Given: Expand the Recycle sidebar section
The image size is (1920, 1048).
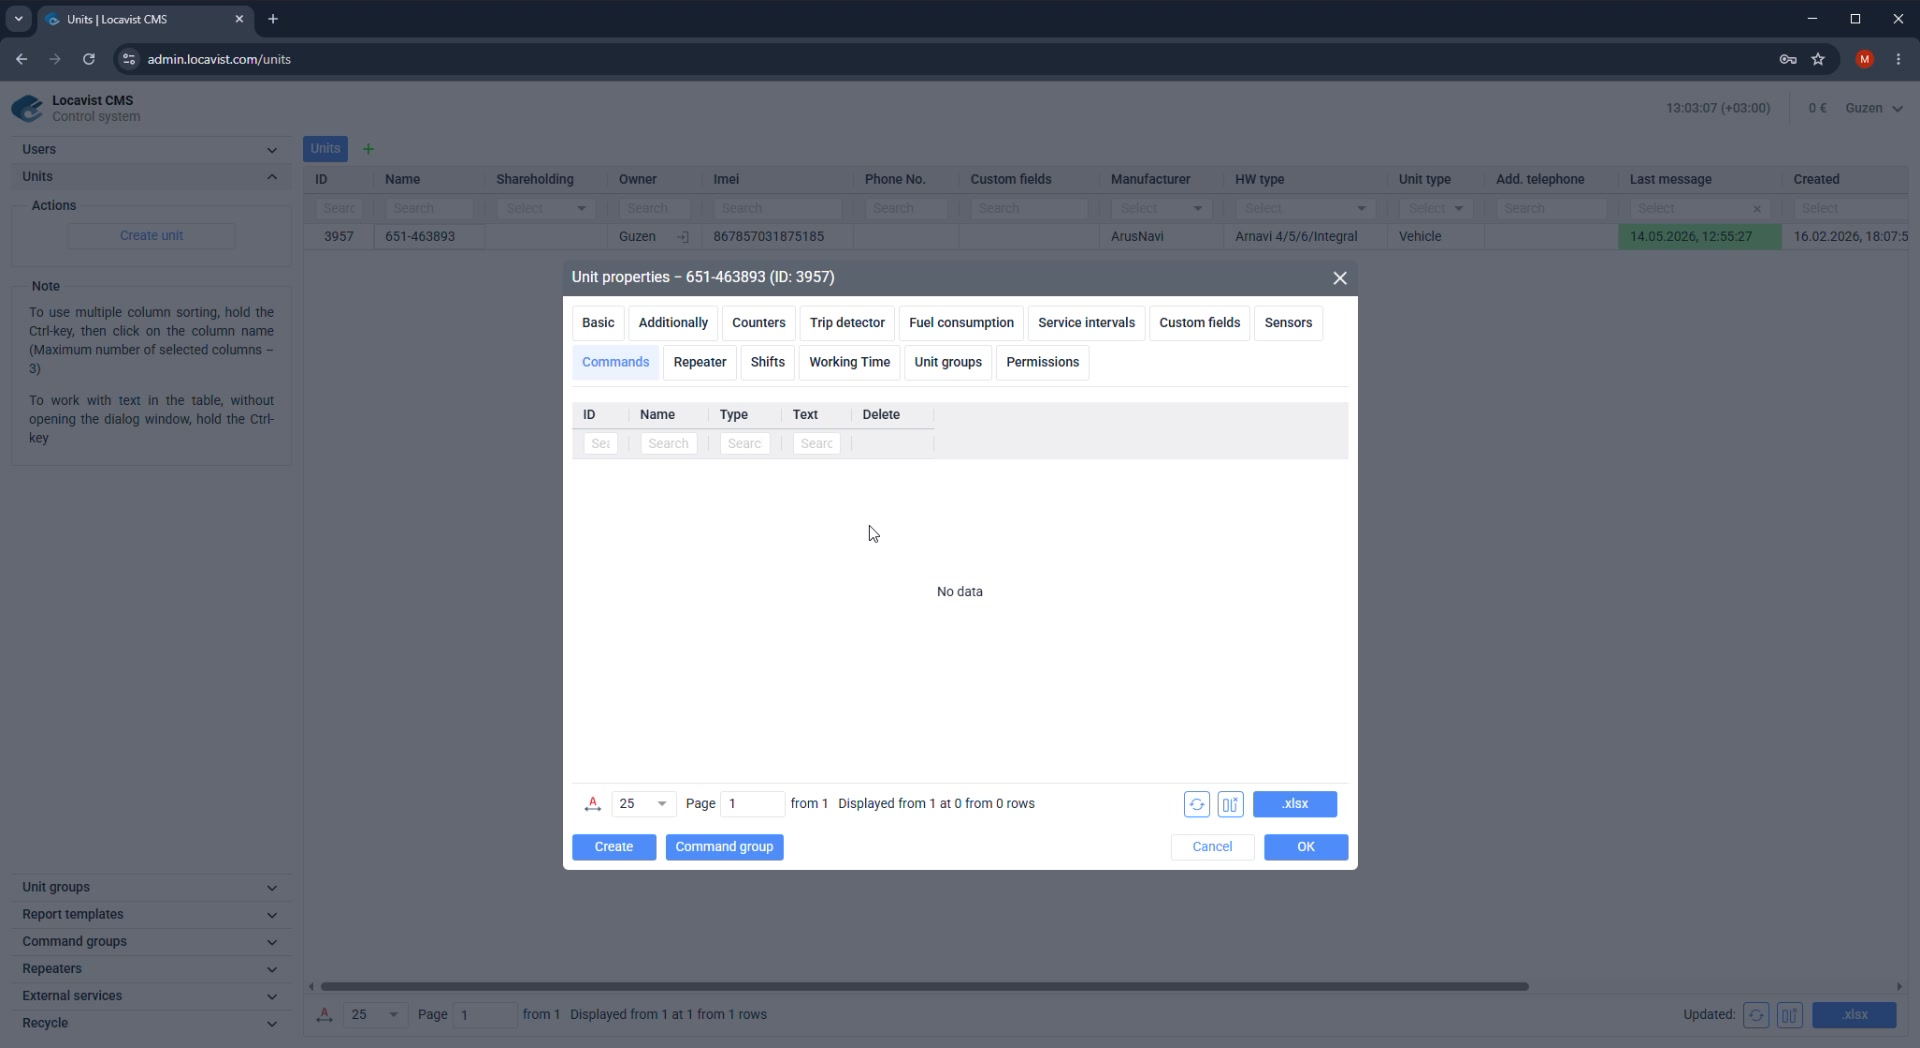Looking at the screenshot, I should (x=150, y=1023).
